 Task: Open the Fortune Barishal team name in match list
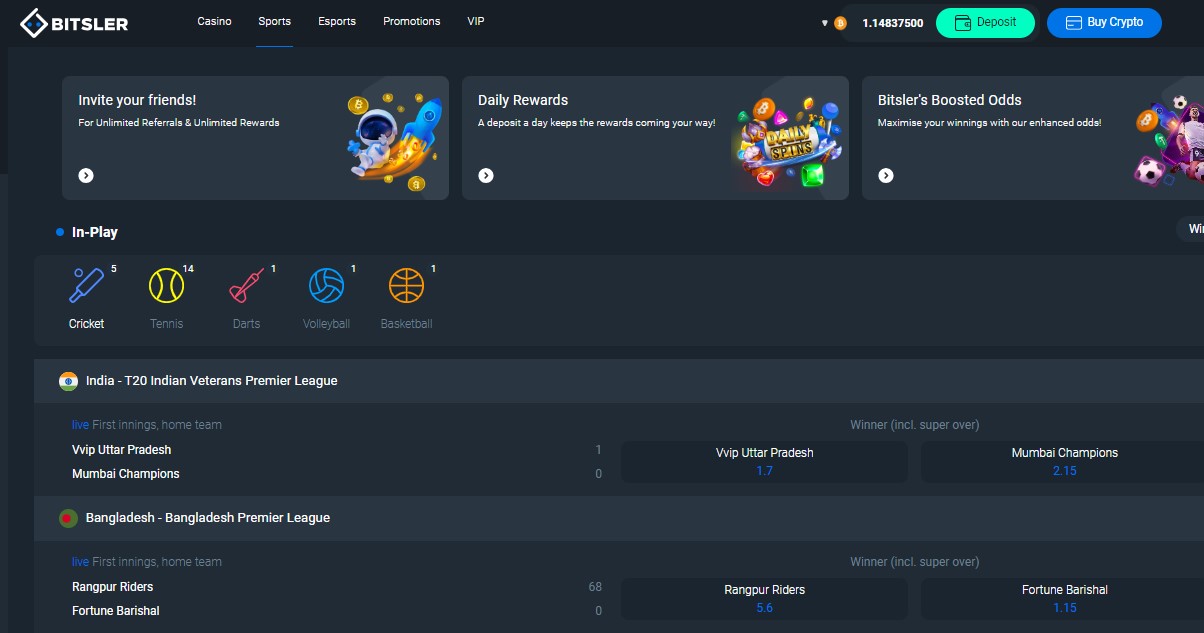click(x=116, y=611)
